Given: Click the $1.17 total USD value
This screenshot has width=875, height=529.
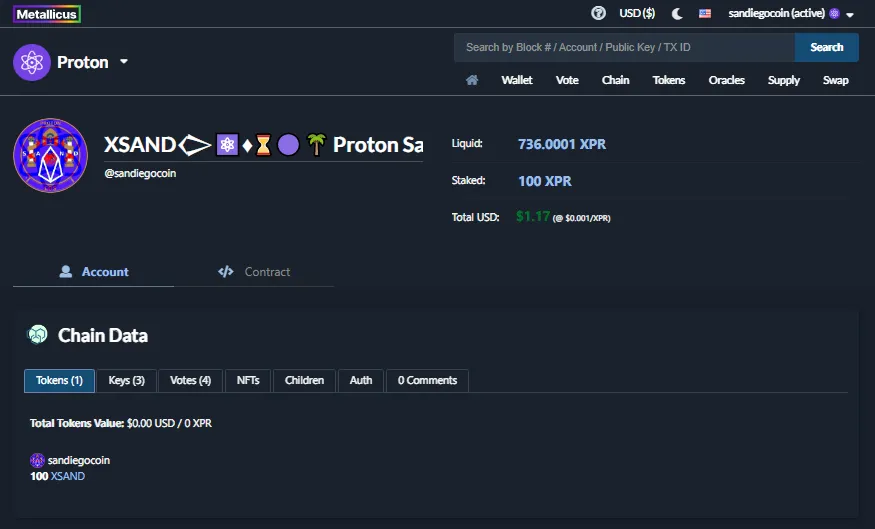Looking at the screenshot, I should coord(533,217).
